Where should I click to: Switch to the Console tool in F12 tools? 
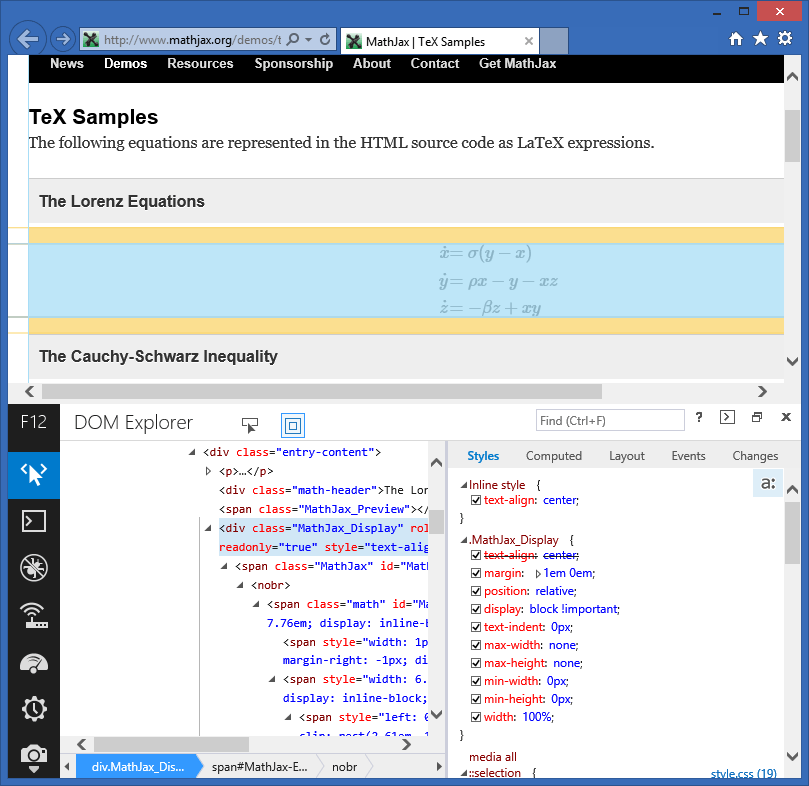[33, 521]
